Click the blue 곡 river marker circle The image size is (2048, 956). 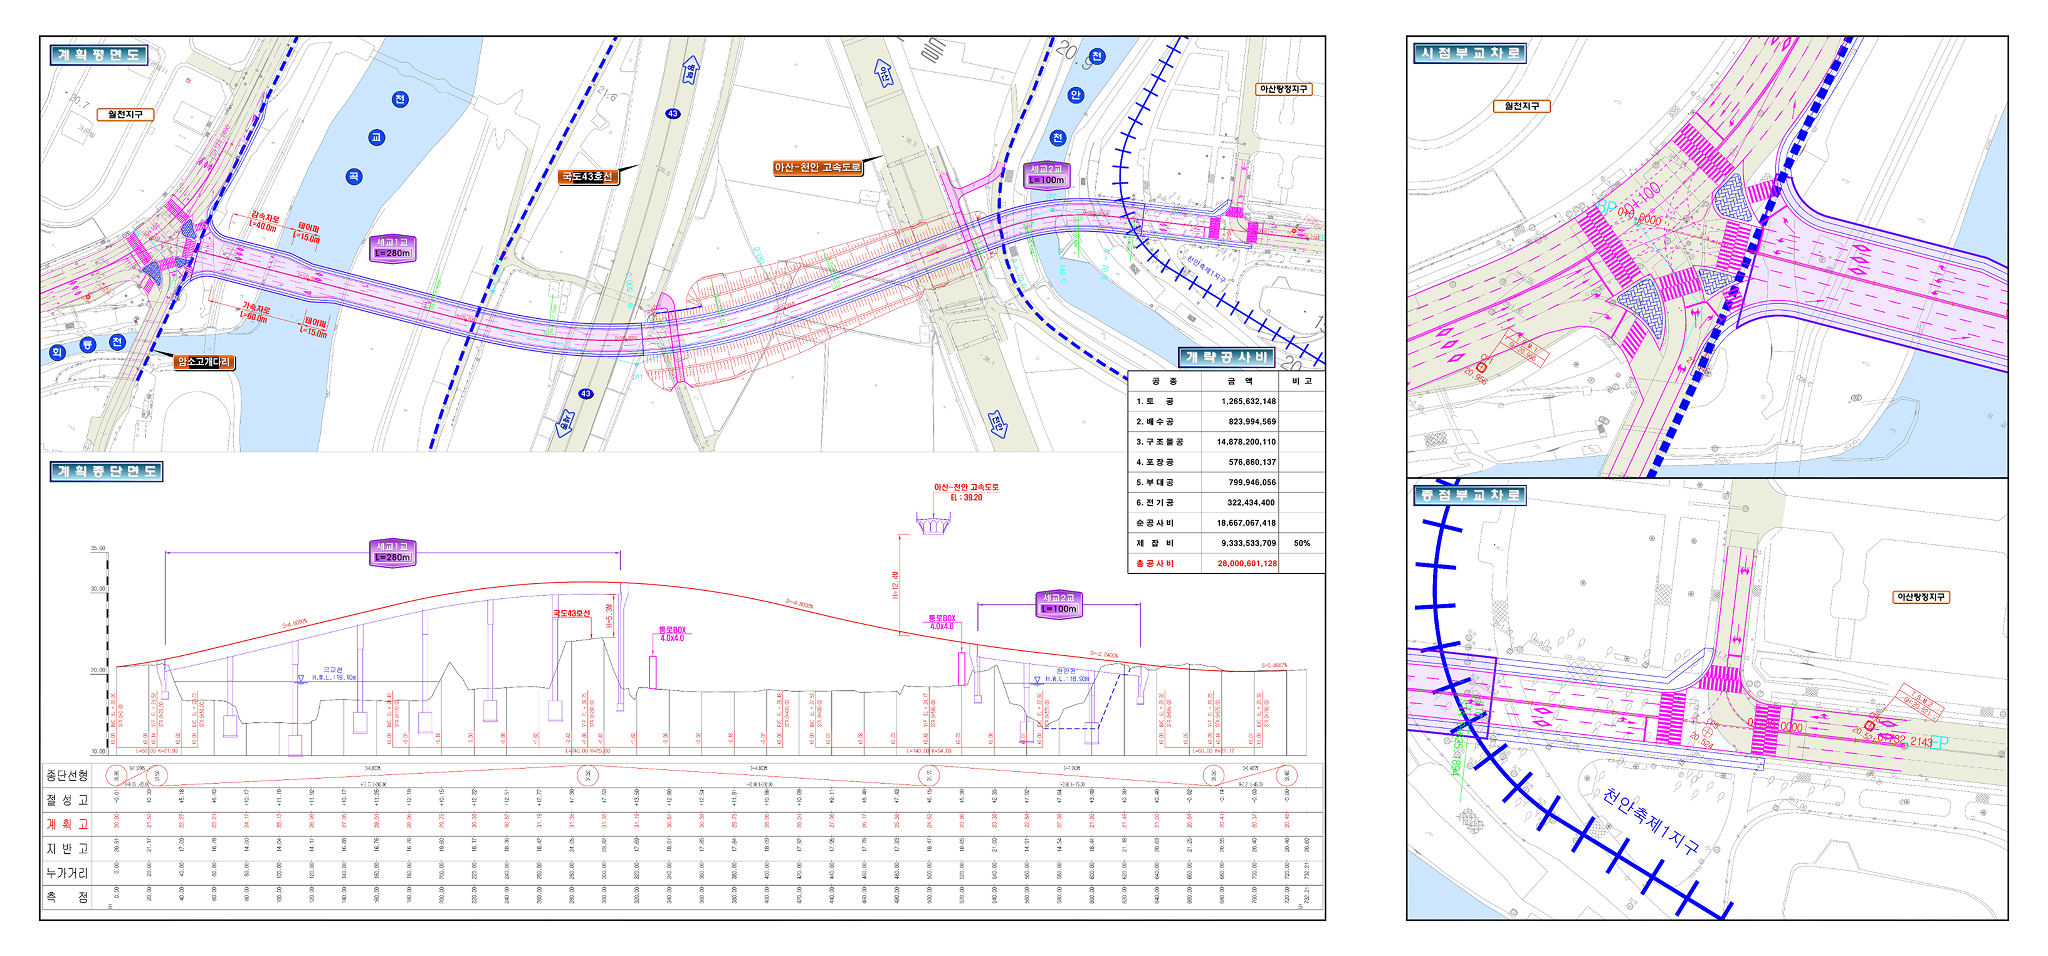click(354, 177)
